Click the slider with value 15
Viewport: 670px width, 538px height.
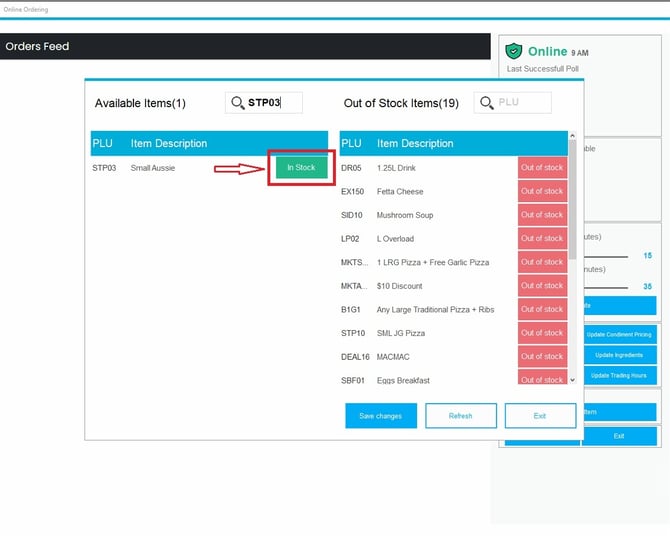click(606, 256)
